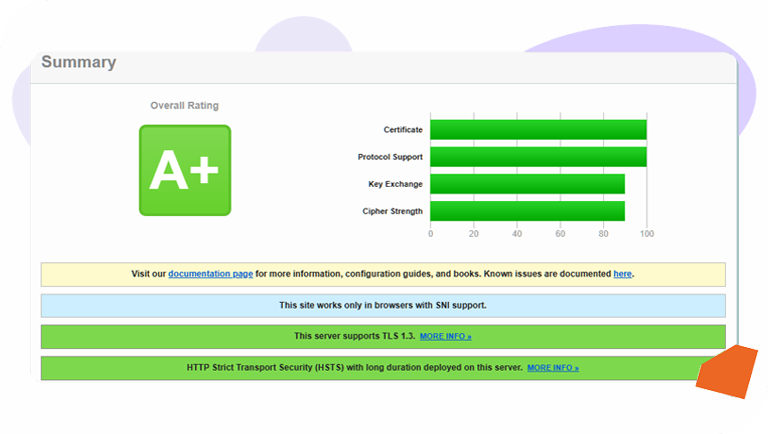This screenshot has height=434, width=768.
Task: Click the 'here' known issues link
Action: 622,274
